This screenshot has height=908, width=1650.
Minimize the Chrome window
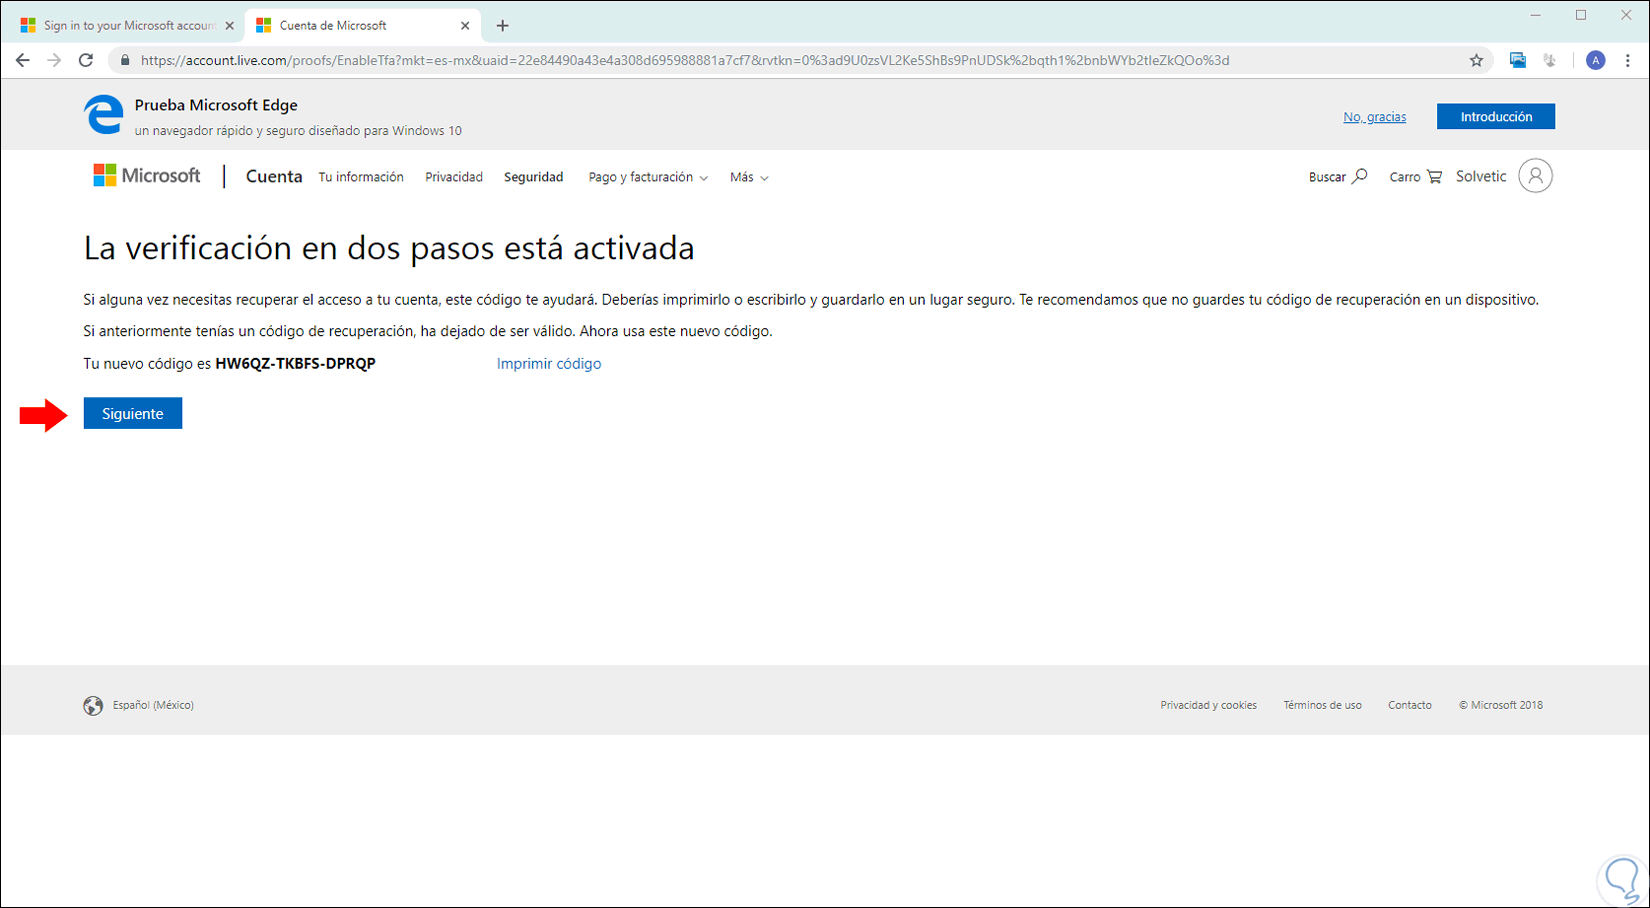point(1535,15)
